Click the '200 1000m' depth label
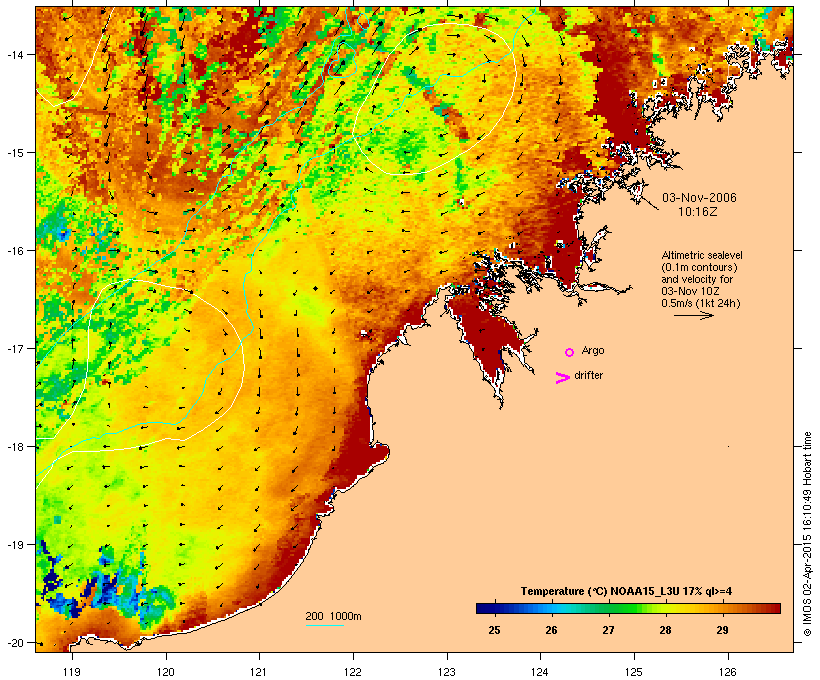The image size is (820, 680). click(x=333, y=616)
